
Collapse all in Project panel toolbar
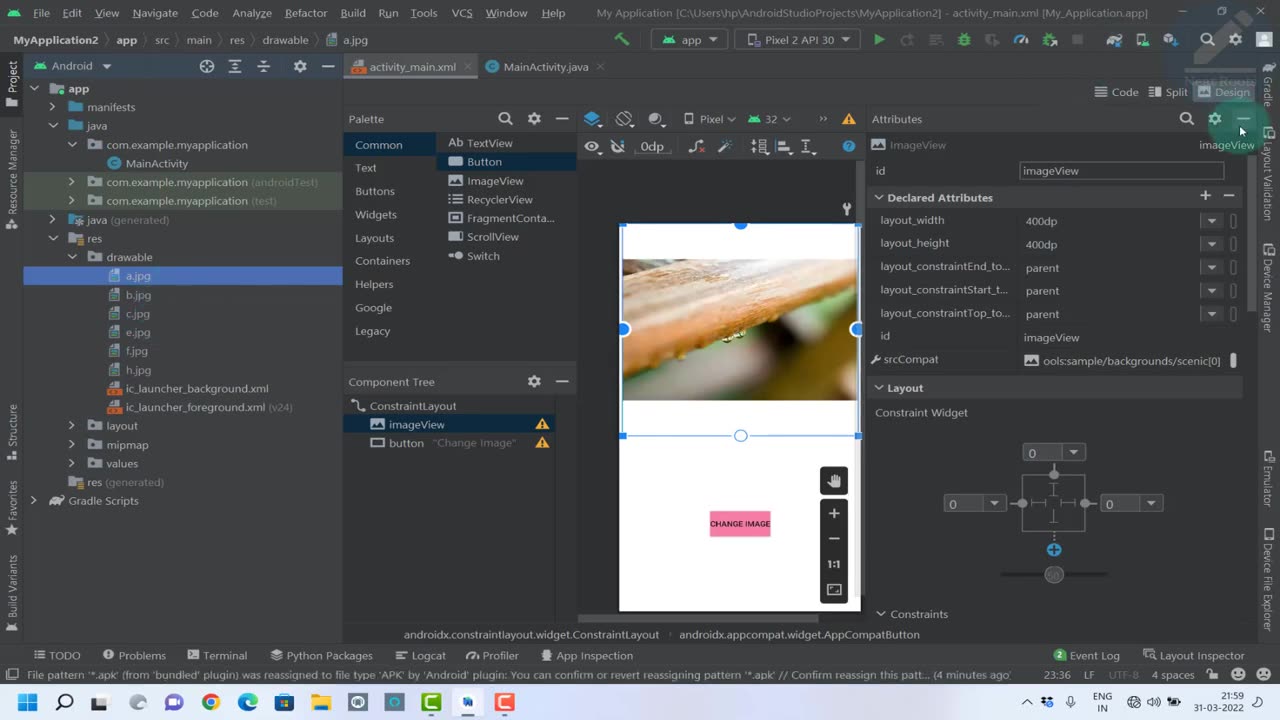coord(264,66)
